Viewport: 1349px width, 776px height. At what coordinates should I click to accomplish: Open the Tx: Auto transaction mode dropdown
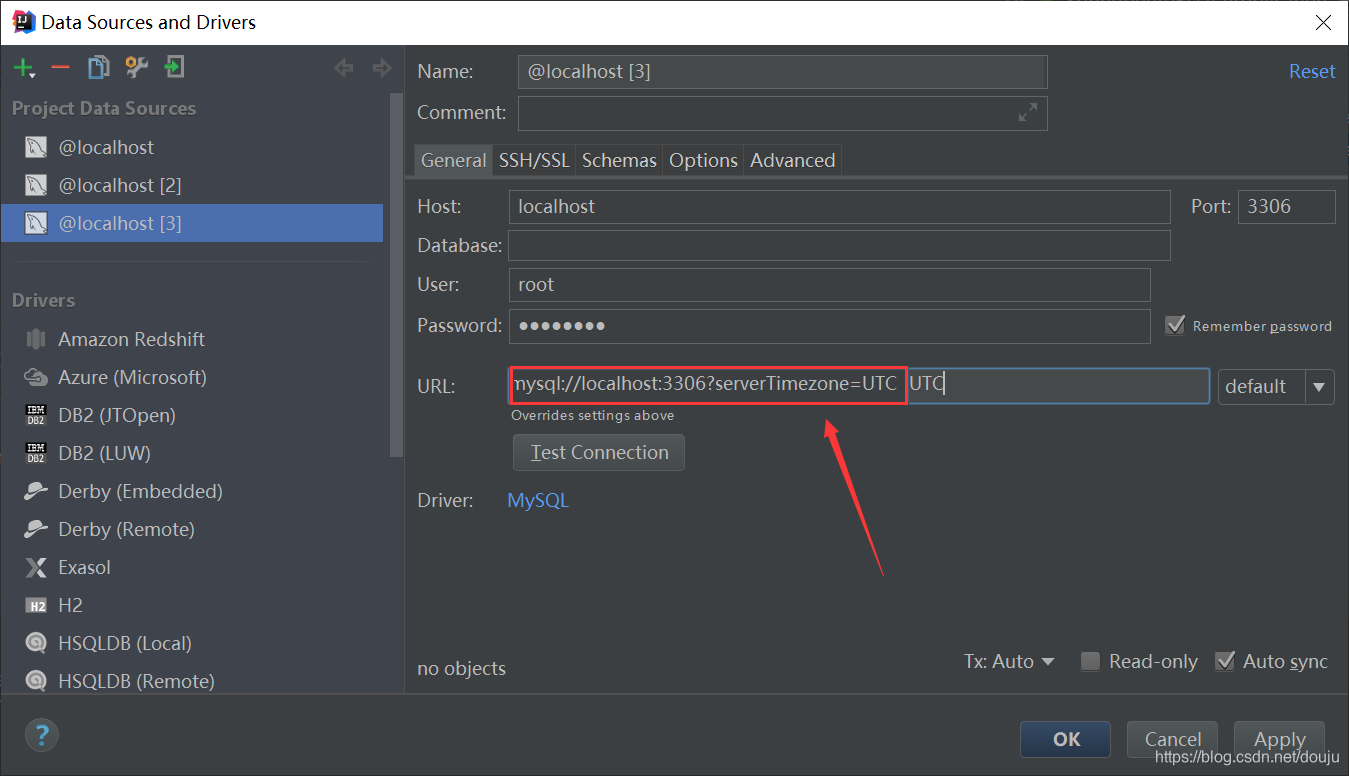coord(1009,661)
